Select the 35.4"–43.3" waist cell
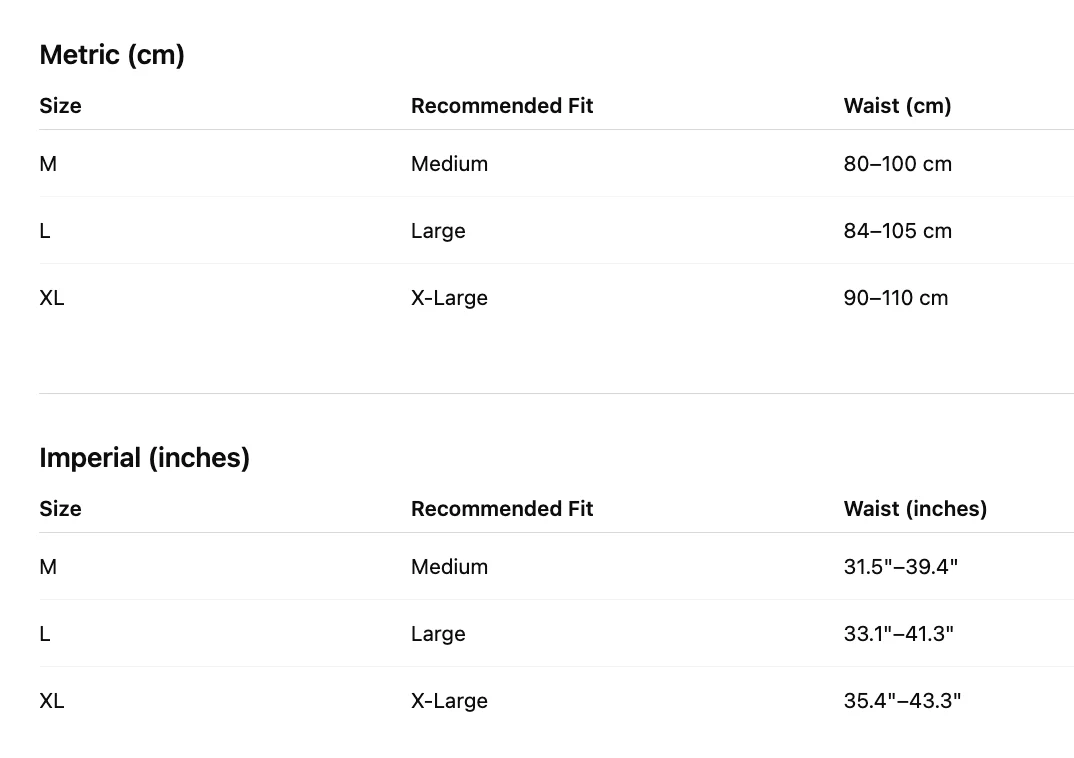The image size is (1074, 758). tap(902, 700)
